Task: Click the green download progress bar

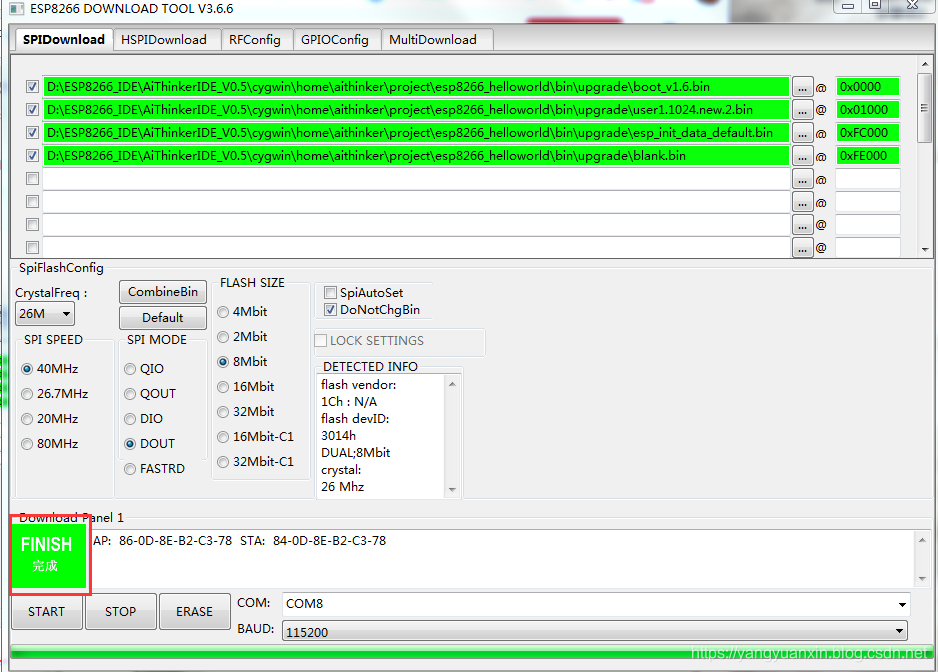Action: point(471,652)
